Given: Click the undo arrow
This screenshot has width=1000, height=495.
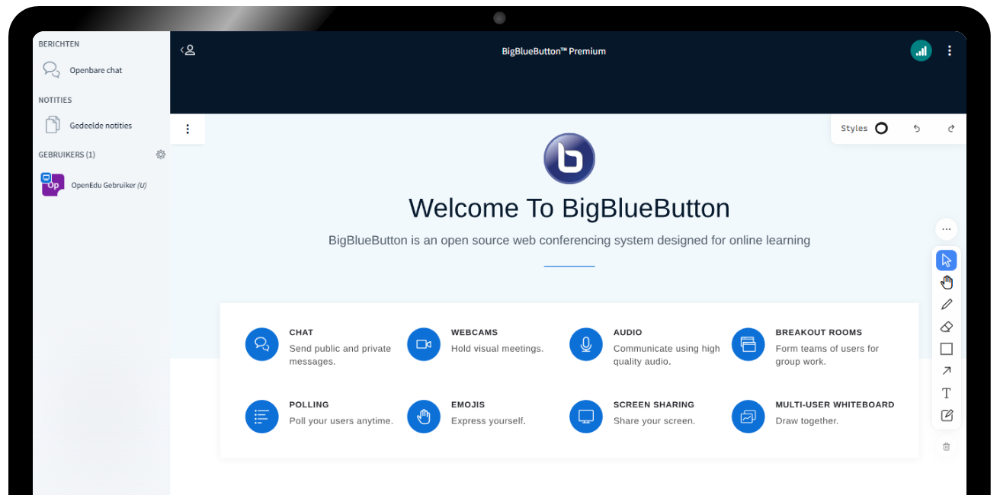Looking at the screenshot, I should tap(917, 129).
